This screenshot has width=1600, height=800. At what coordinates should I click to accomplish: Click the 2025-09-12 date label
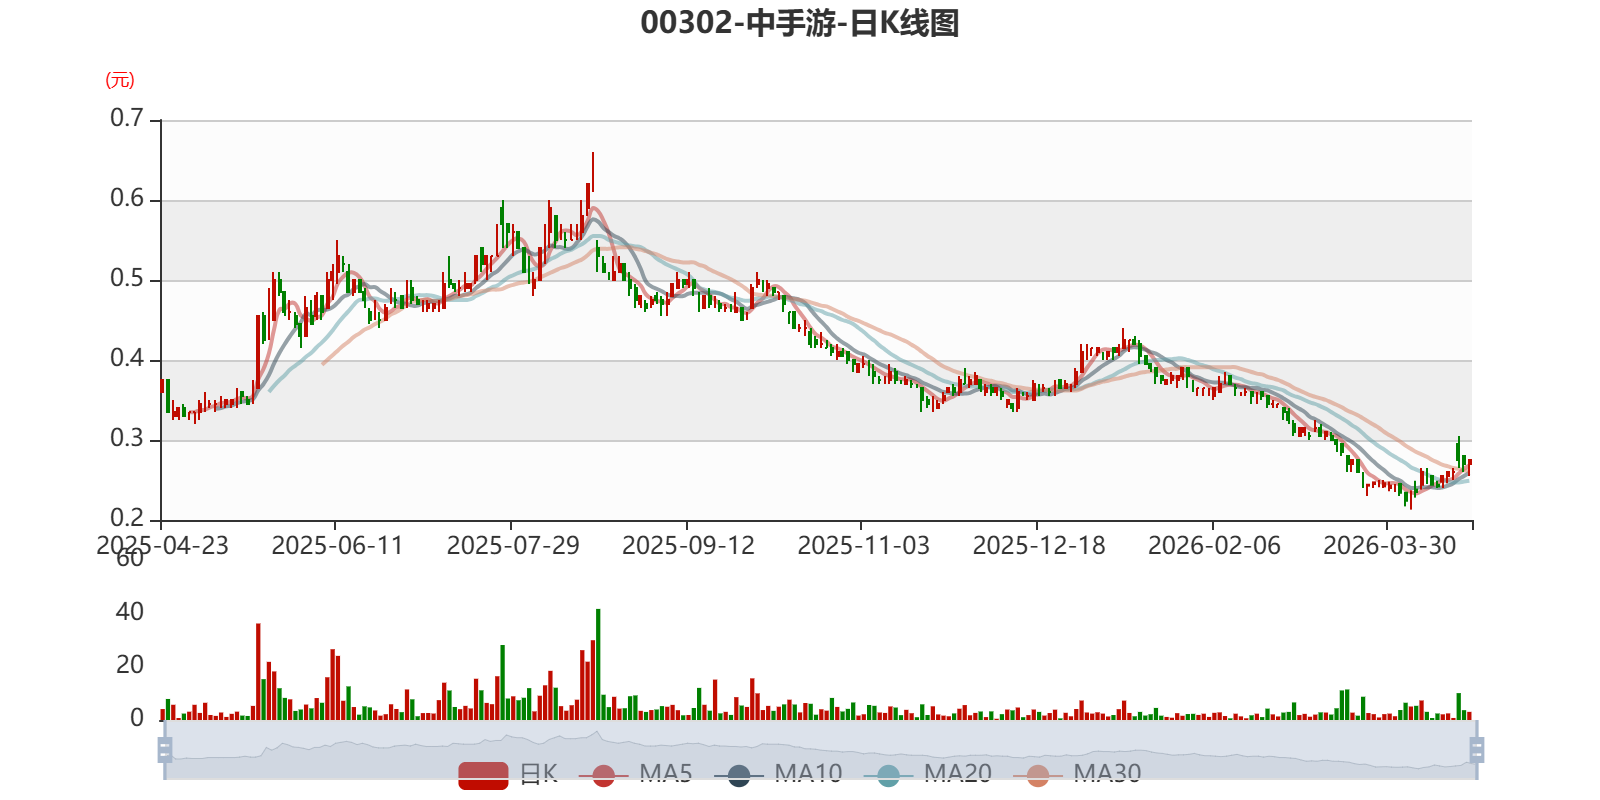tap(688, 545)
